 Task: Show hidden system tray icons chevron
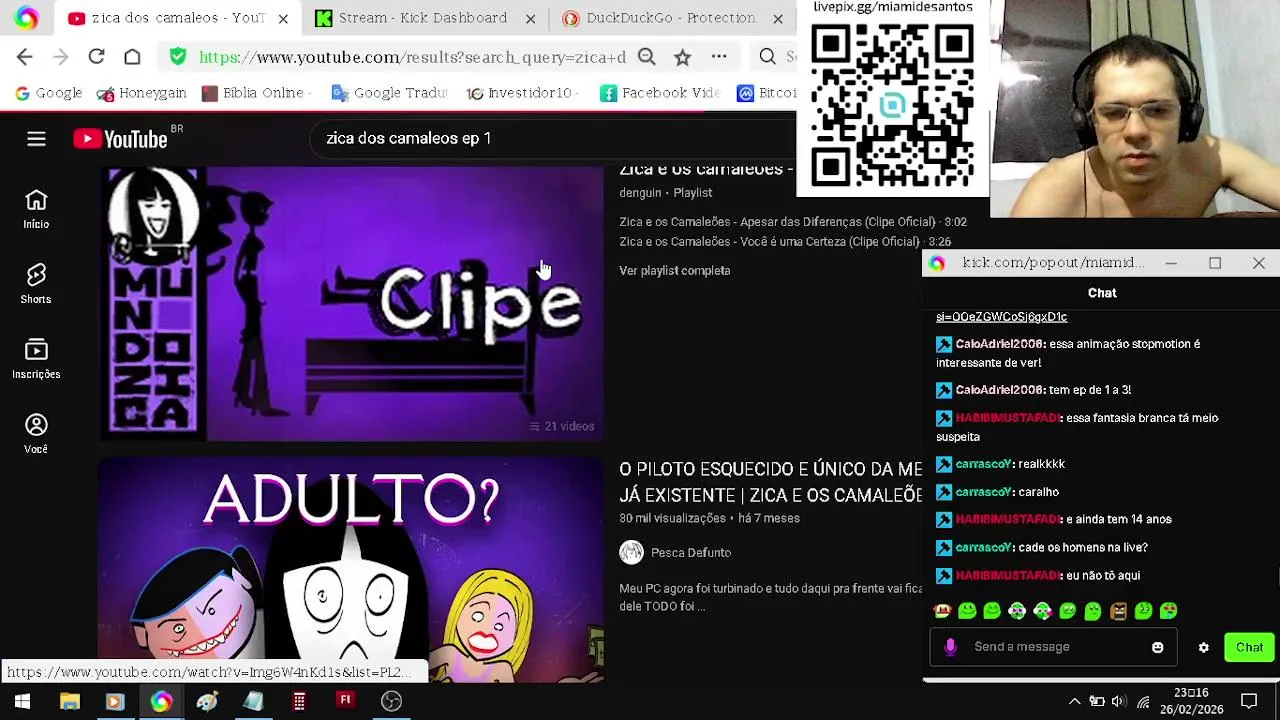coord(1074,701)
